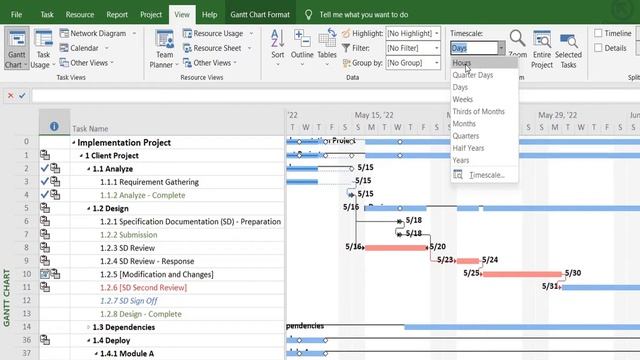Viewport: 640px width, 360px height.
Task: Collapse the 1.2 Design summary task
Action: [89, 209]
